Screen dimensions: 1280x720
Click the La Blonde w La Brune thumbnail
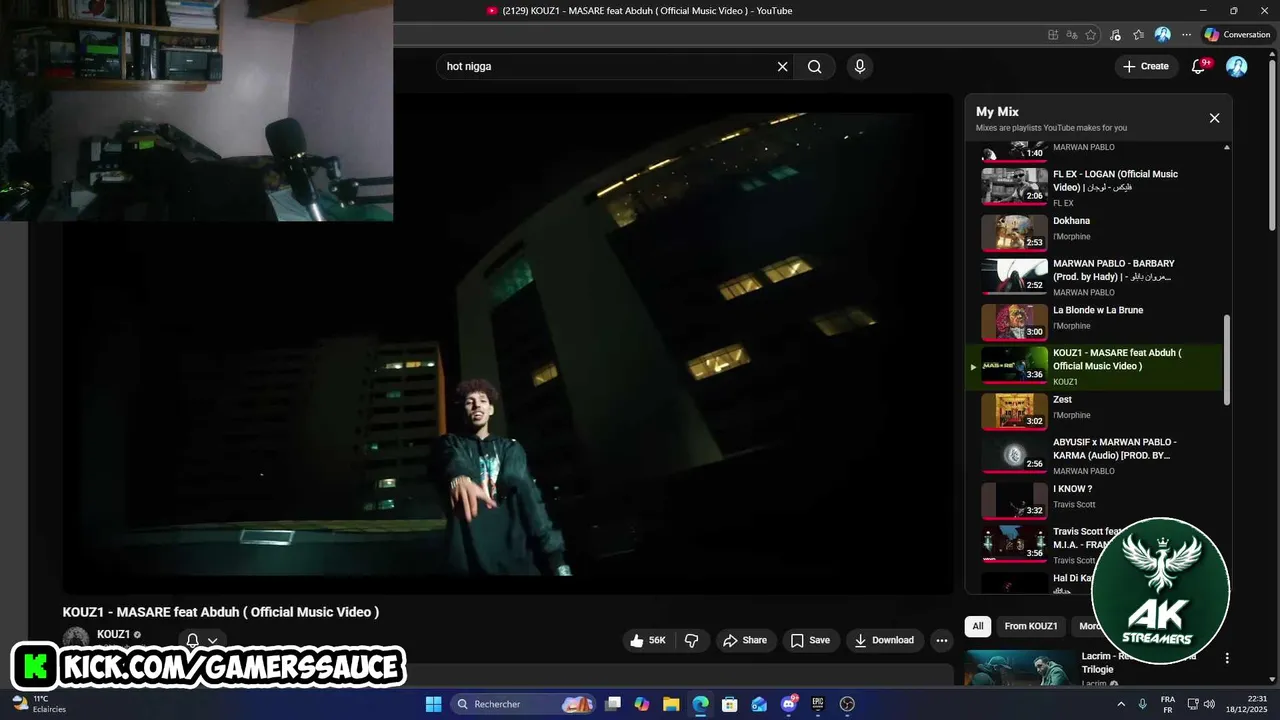[x=1014, y=322]
